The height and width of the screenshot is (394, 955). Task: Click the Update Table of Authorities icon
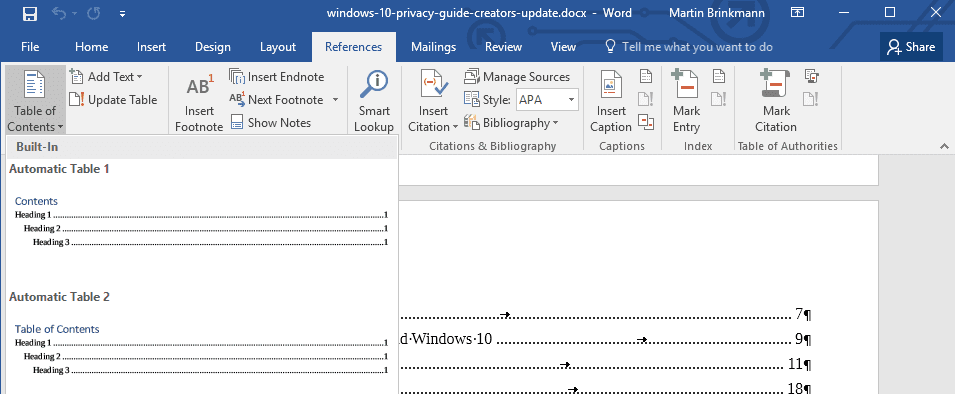pos(811,99)
